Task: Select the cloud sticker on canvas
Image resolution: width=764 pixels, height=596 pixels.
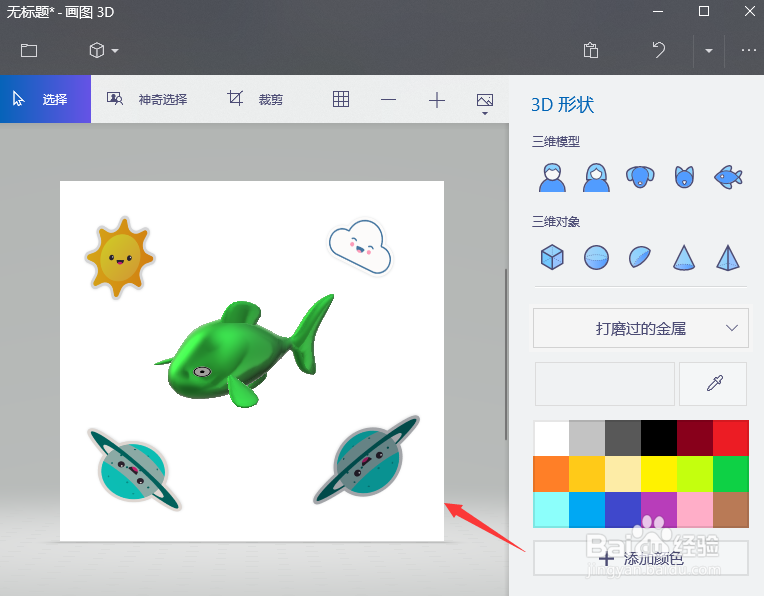Action: tap(360, 246)
